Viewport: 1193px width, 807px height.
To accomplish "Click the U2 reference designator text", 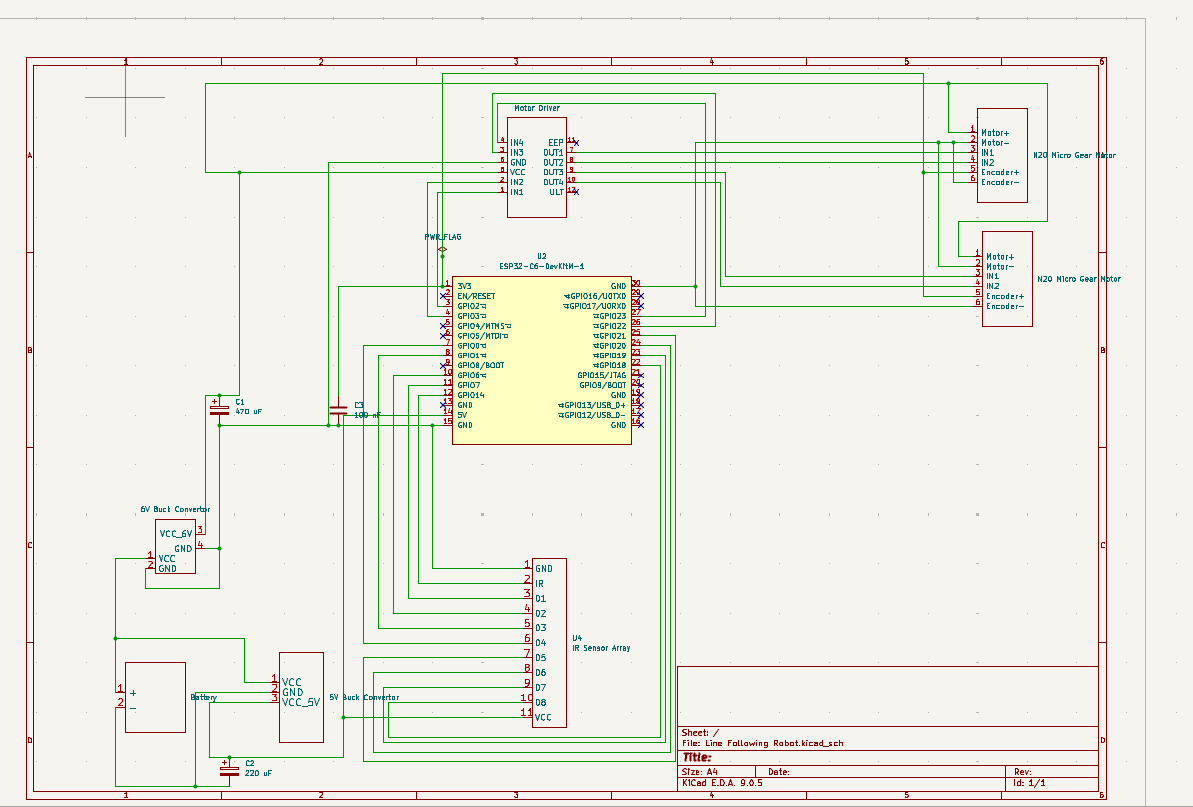I will pos(541,256).
